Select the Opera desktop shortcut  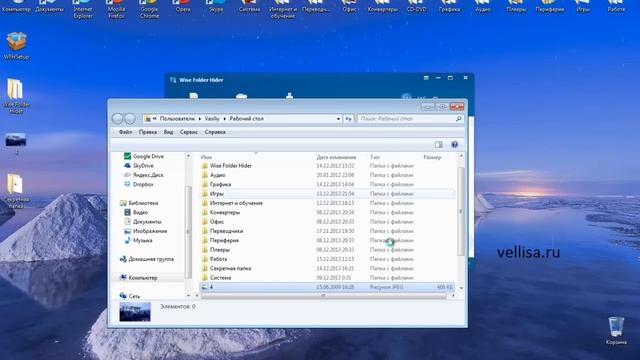click(183, 7)
